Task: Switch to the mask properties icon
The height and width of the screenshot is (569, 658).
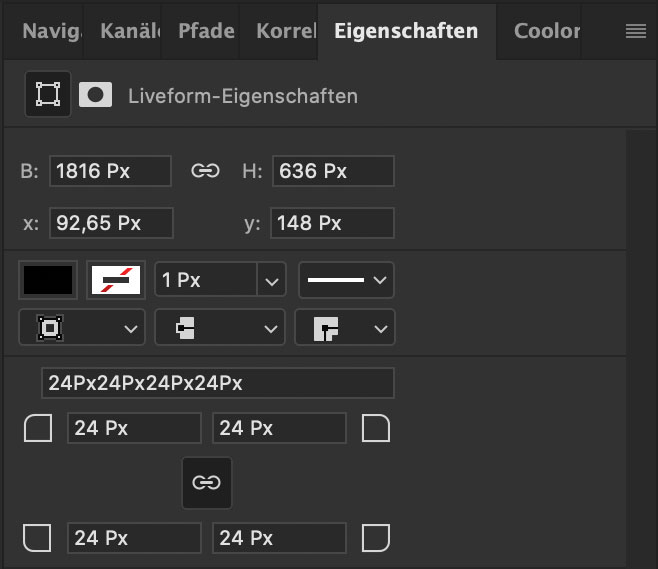Action: (x=95, y=95)
